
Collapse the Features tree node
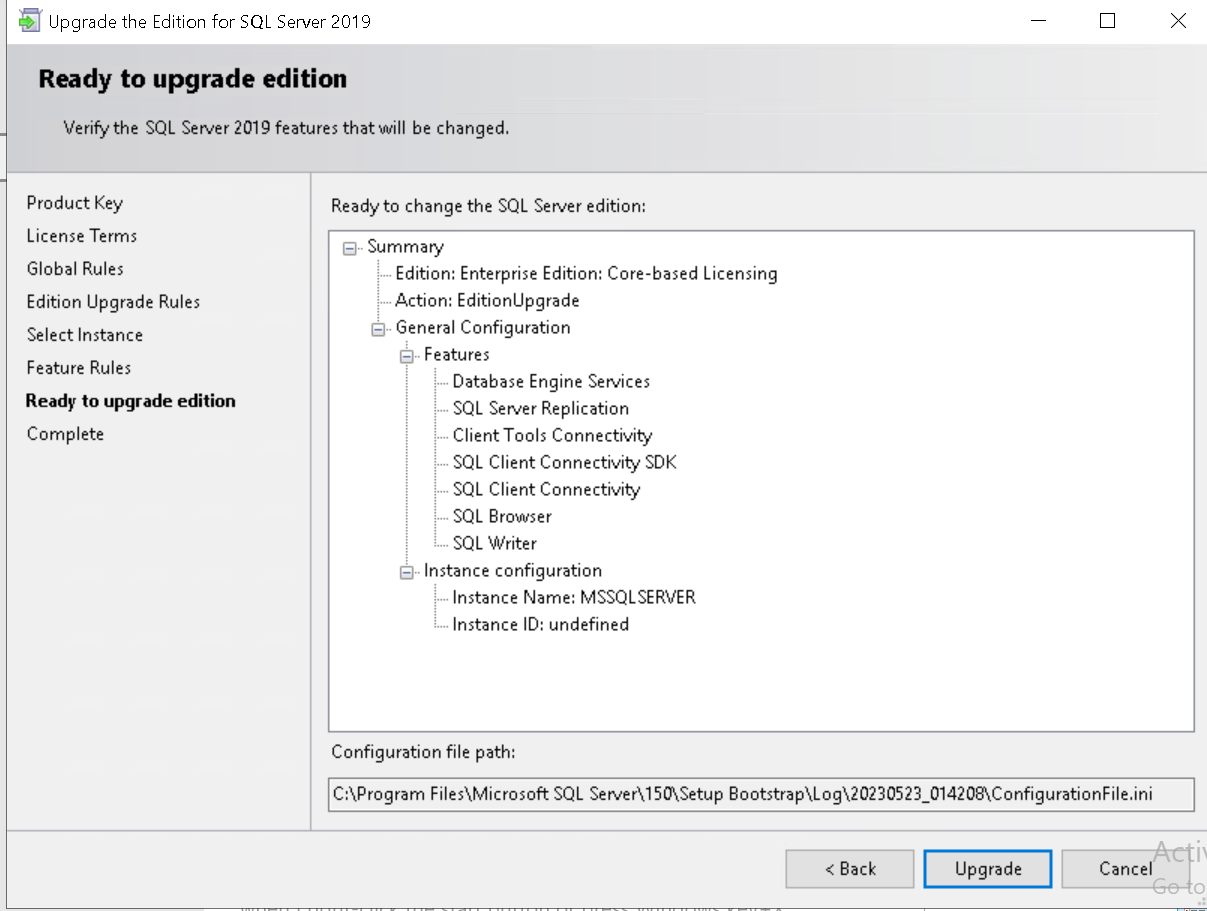click(x=406, y=355)
